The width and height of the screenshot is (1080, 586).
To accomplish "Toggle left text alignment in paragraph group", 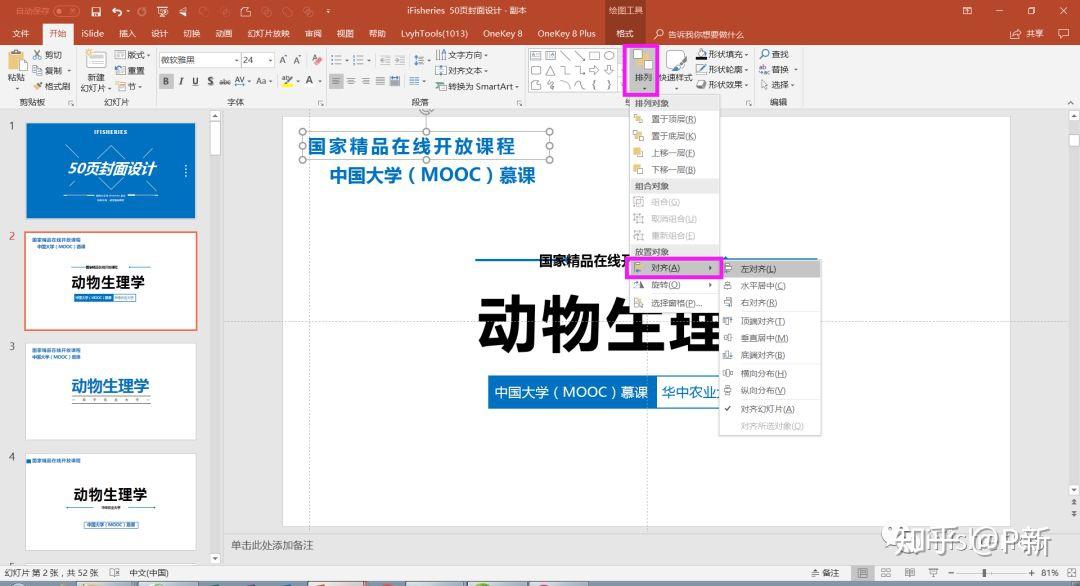I will pyautogui.click(x=336, y=81).
